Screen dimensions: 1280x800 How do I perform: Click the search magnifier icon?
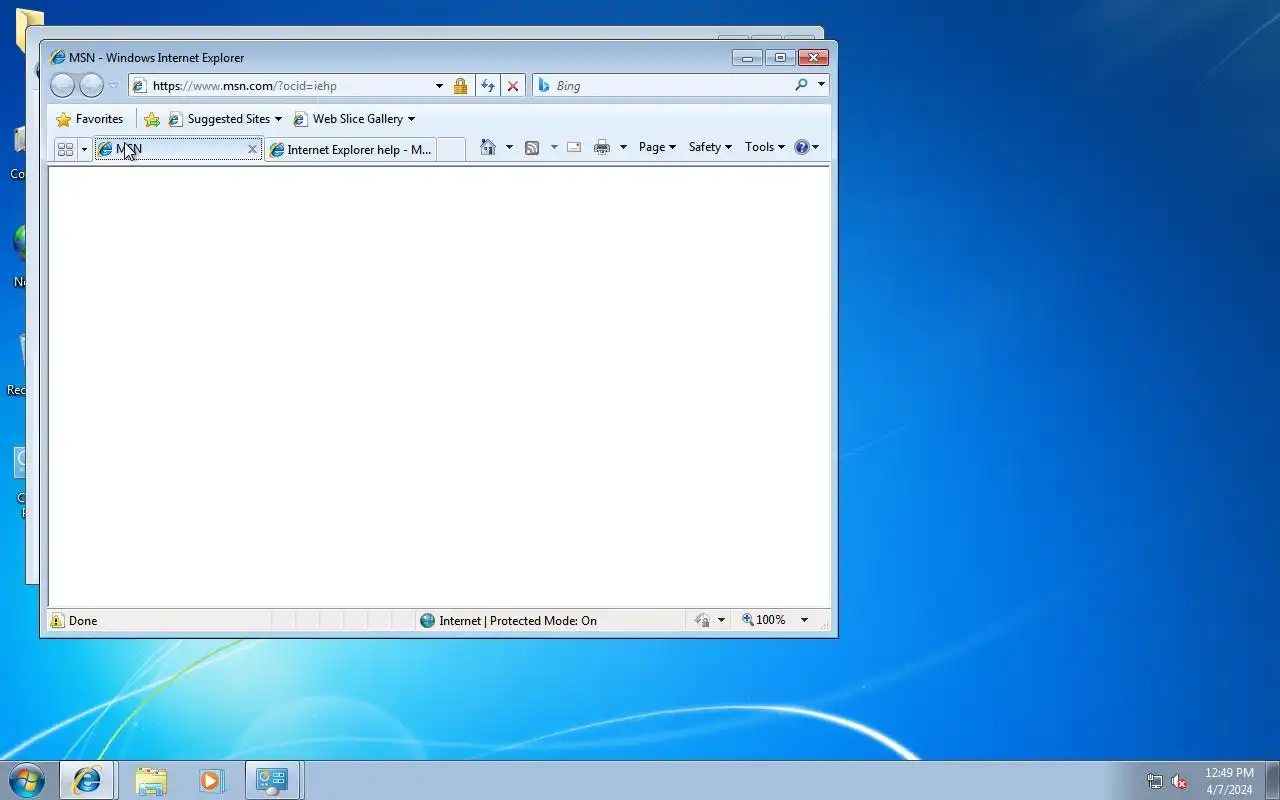click(x=801, y=85)
